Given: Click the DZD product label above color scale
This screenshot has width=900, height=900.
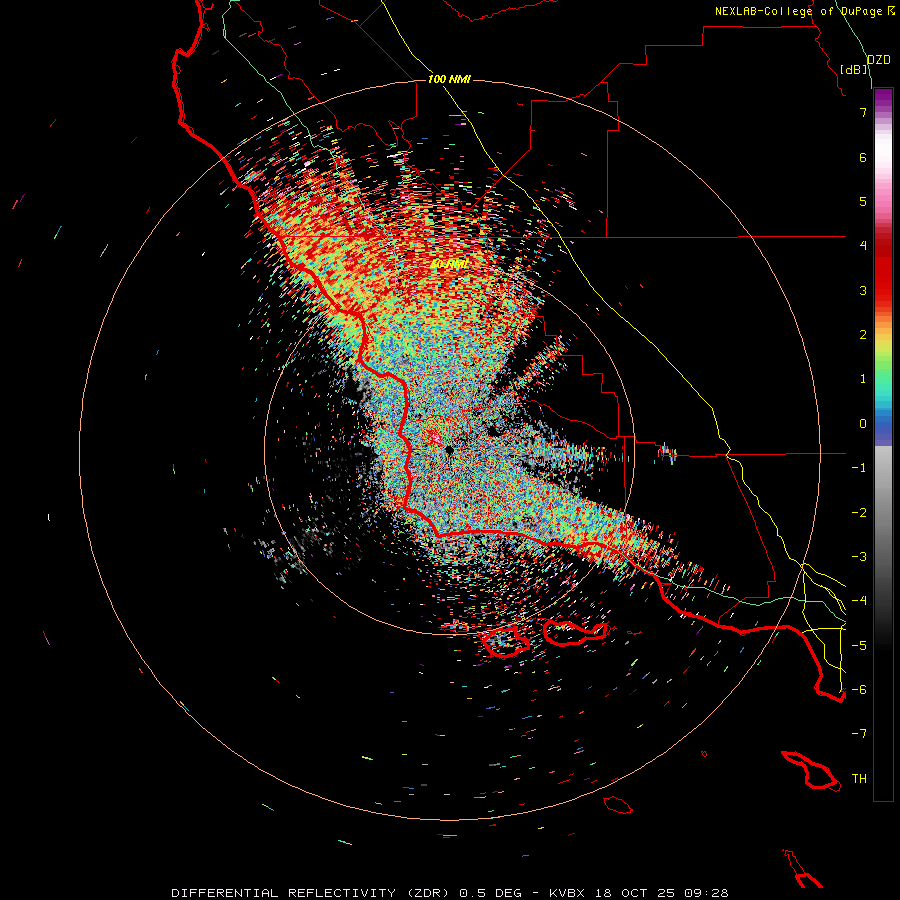Looking at the screenshot, I should click(x=878, y=60).
